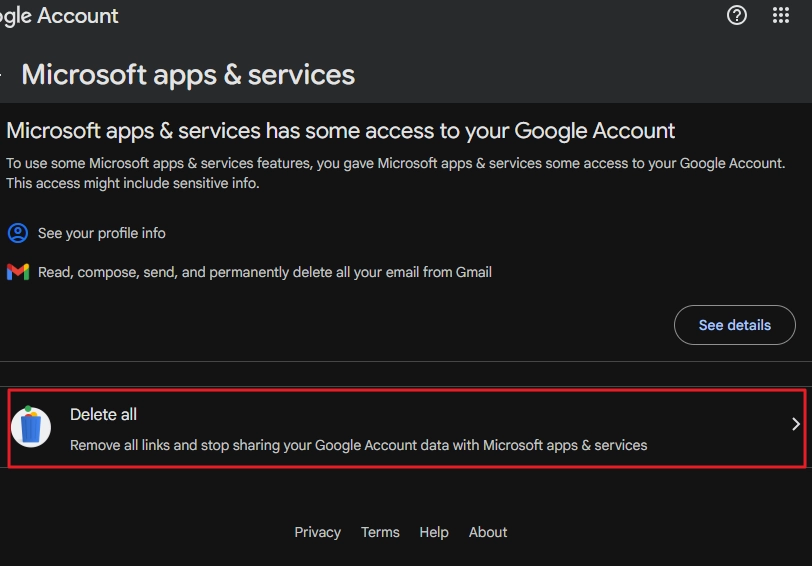Click the 'See your profile info' text
Screen dimensions: 812x566
[x=102, y=233]
